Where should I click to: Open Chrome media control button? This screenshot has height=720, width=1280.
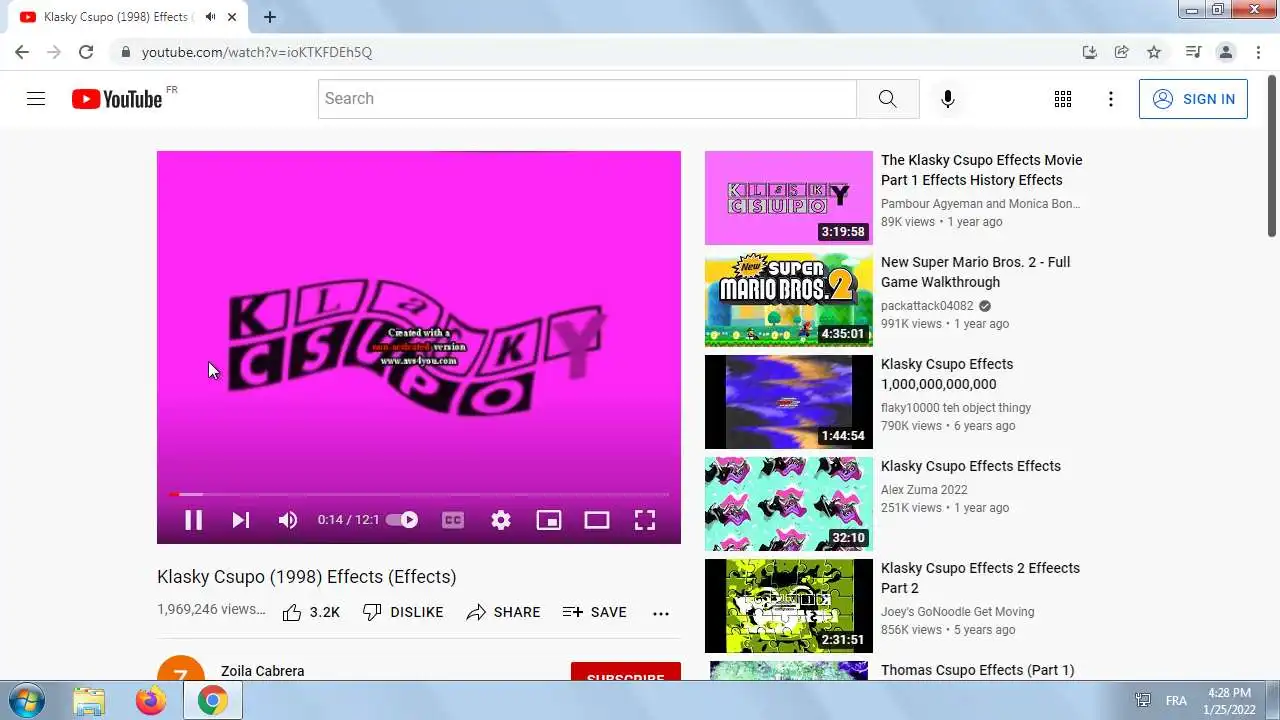pyautogui.click(x=1193, y=52)
